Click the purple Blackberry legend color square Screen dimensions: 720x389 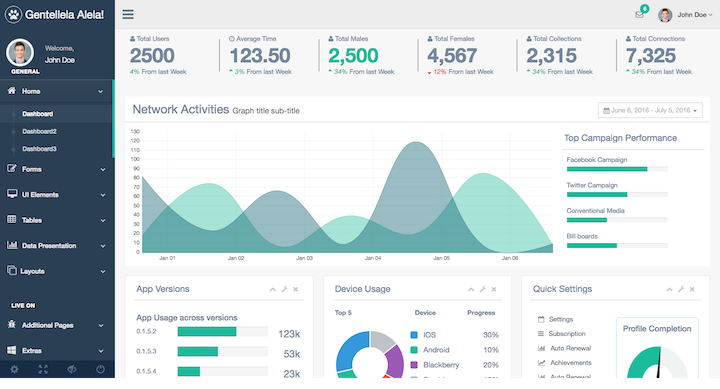click(x=414, y=365)
